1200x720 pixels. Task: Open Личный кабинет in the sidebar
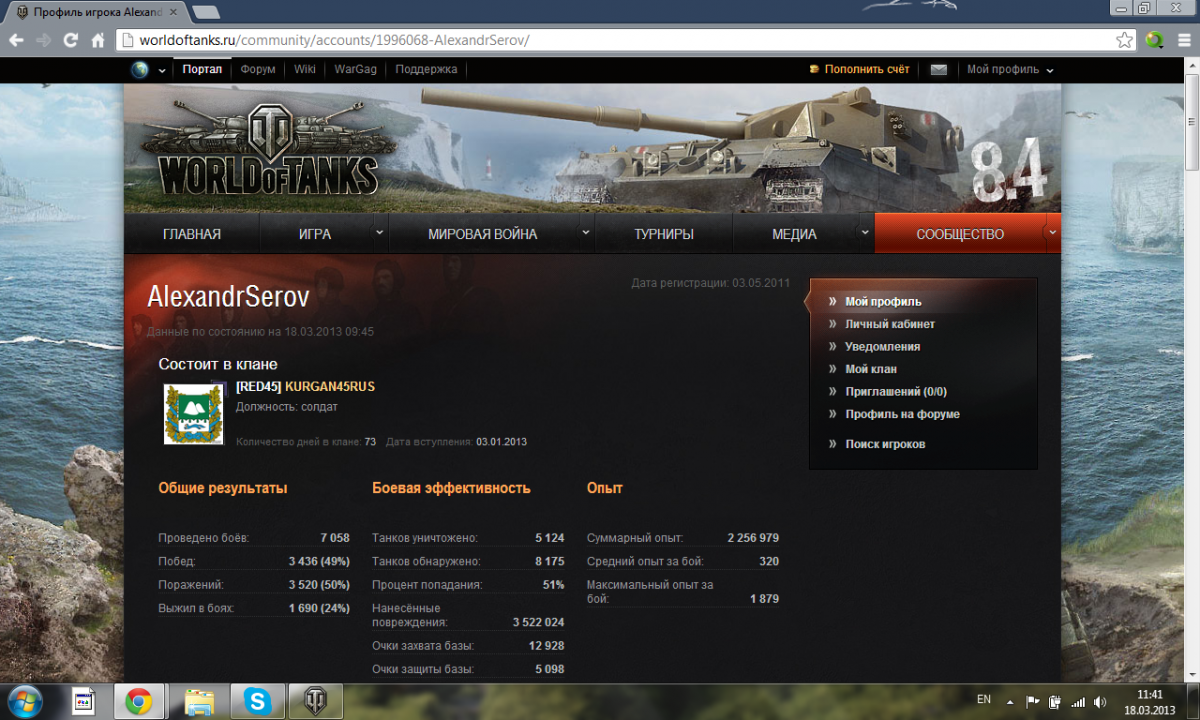pyautogui.click(x=890, y=324)
